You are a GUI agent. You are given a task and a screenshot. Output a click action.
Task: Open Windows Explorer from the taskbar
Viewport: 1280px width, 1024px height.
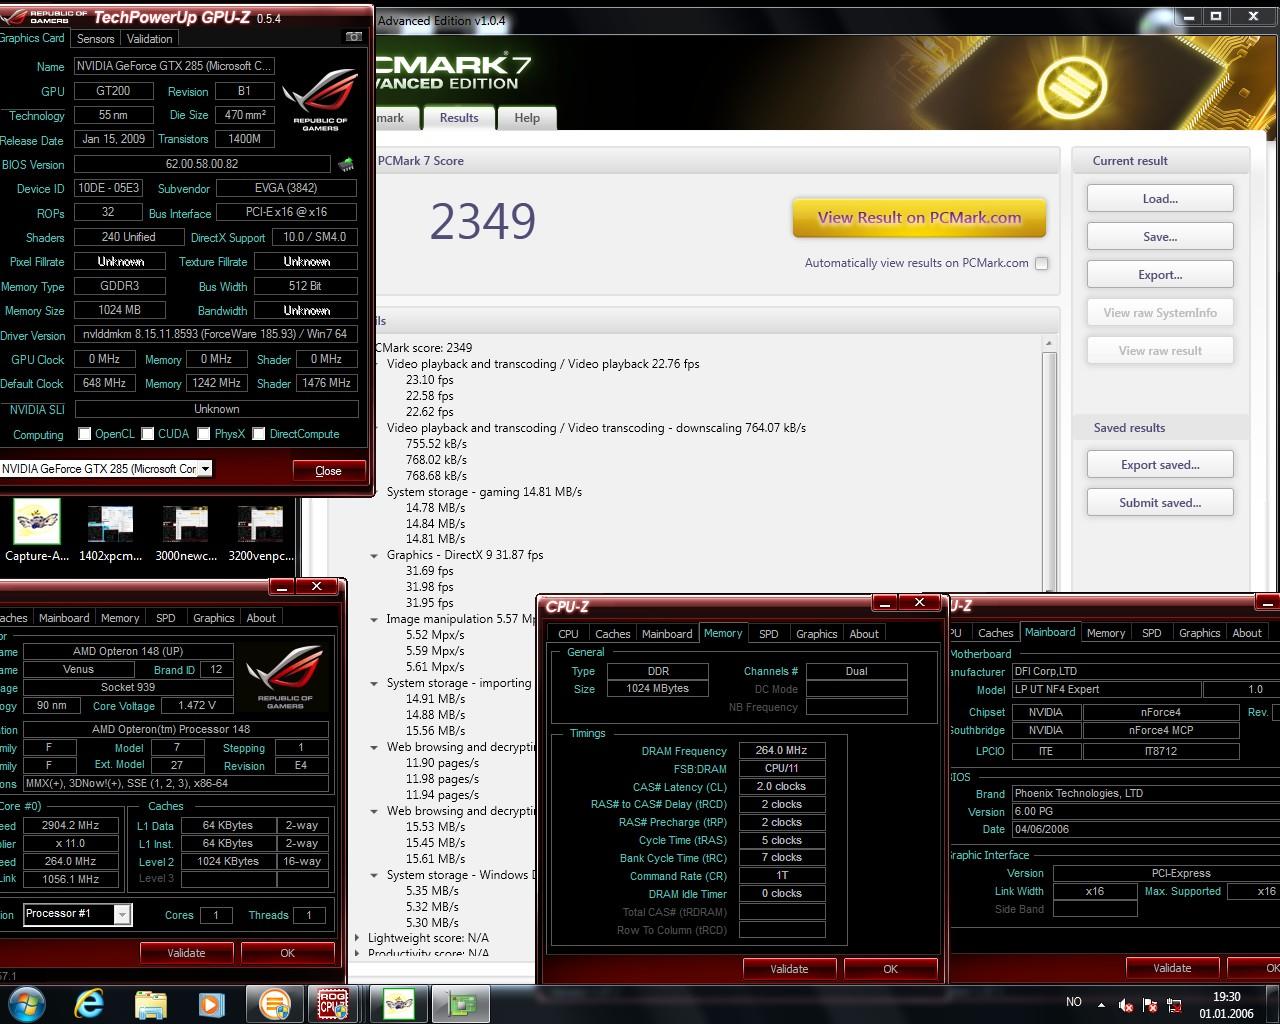[x=150, y=1003]
